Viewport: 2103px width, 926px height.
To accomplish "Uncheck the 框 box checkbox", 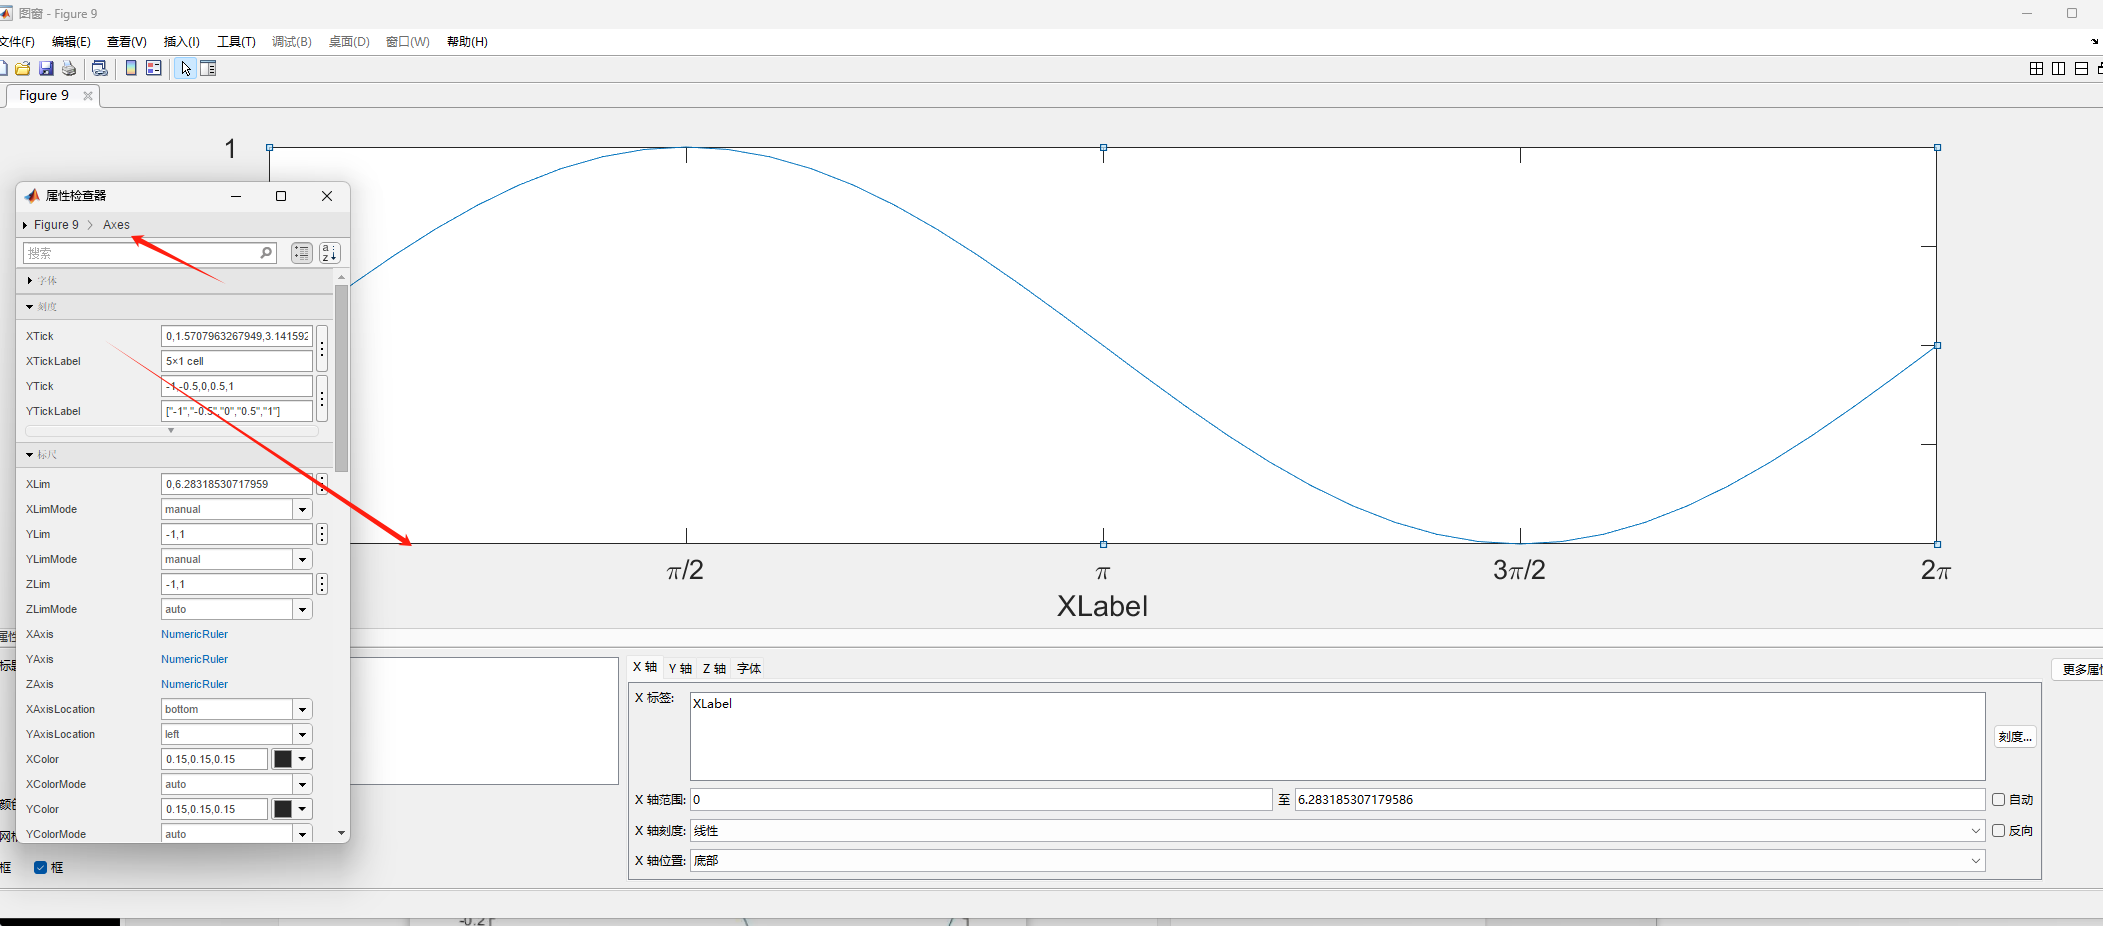I will [41, 868].
